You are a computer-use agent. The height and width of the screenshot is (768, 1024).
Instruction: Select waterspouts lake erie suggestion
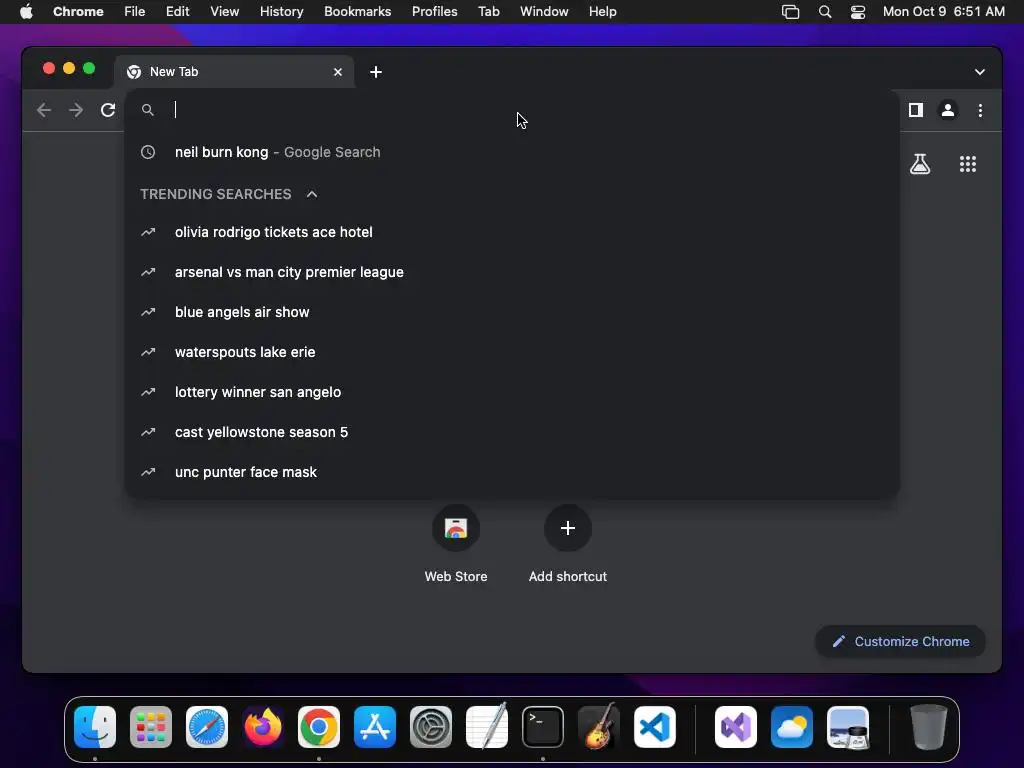pos(511,352)
